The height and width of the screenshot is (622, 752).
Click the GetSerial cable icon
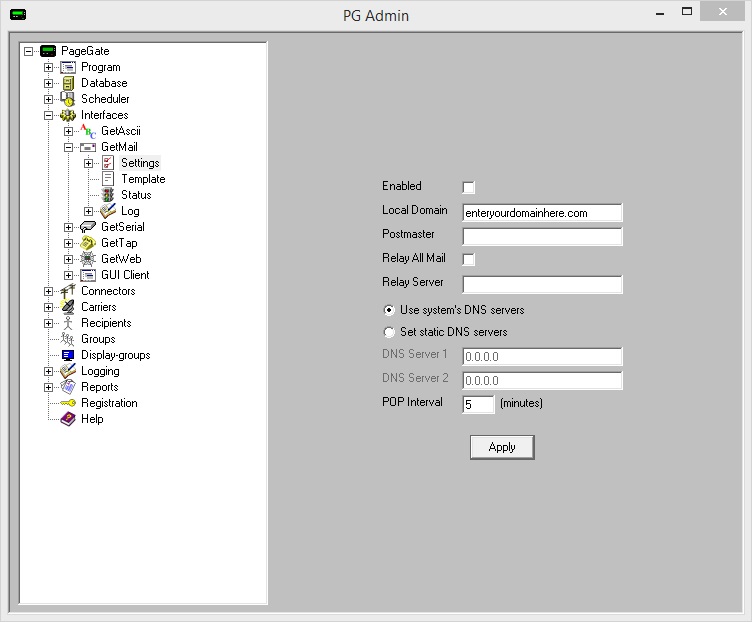[88, 227]
